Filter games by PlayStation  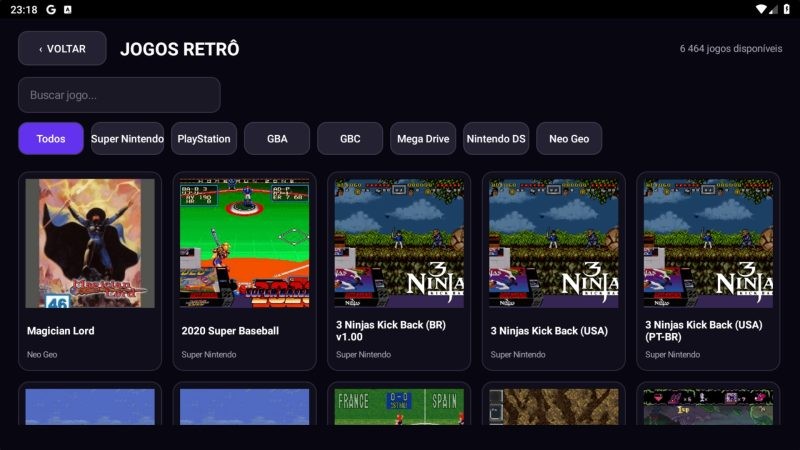point(204,138)
